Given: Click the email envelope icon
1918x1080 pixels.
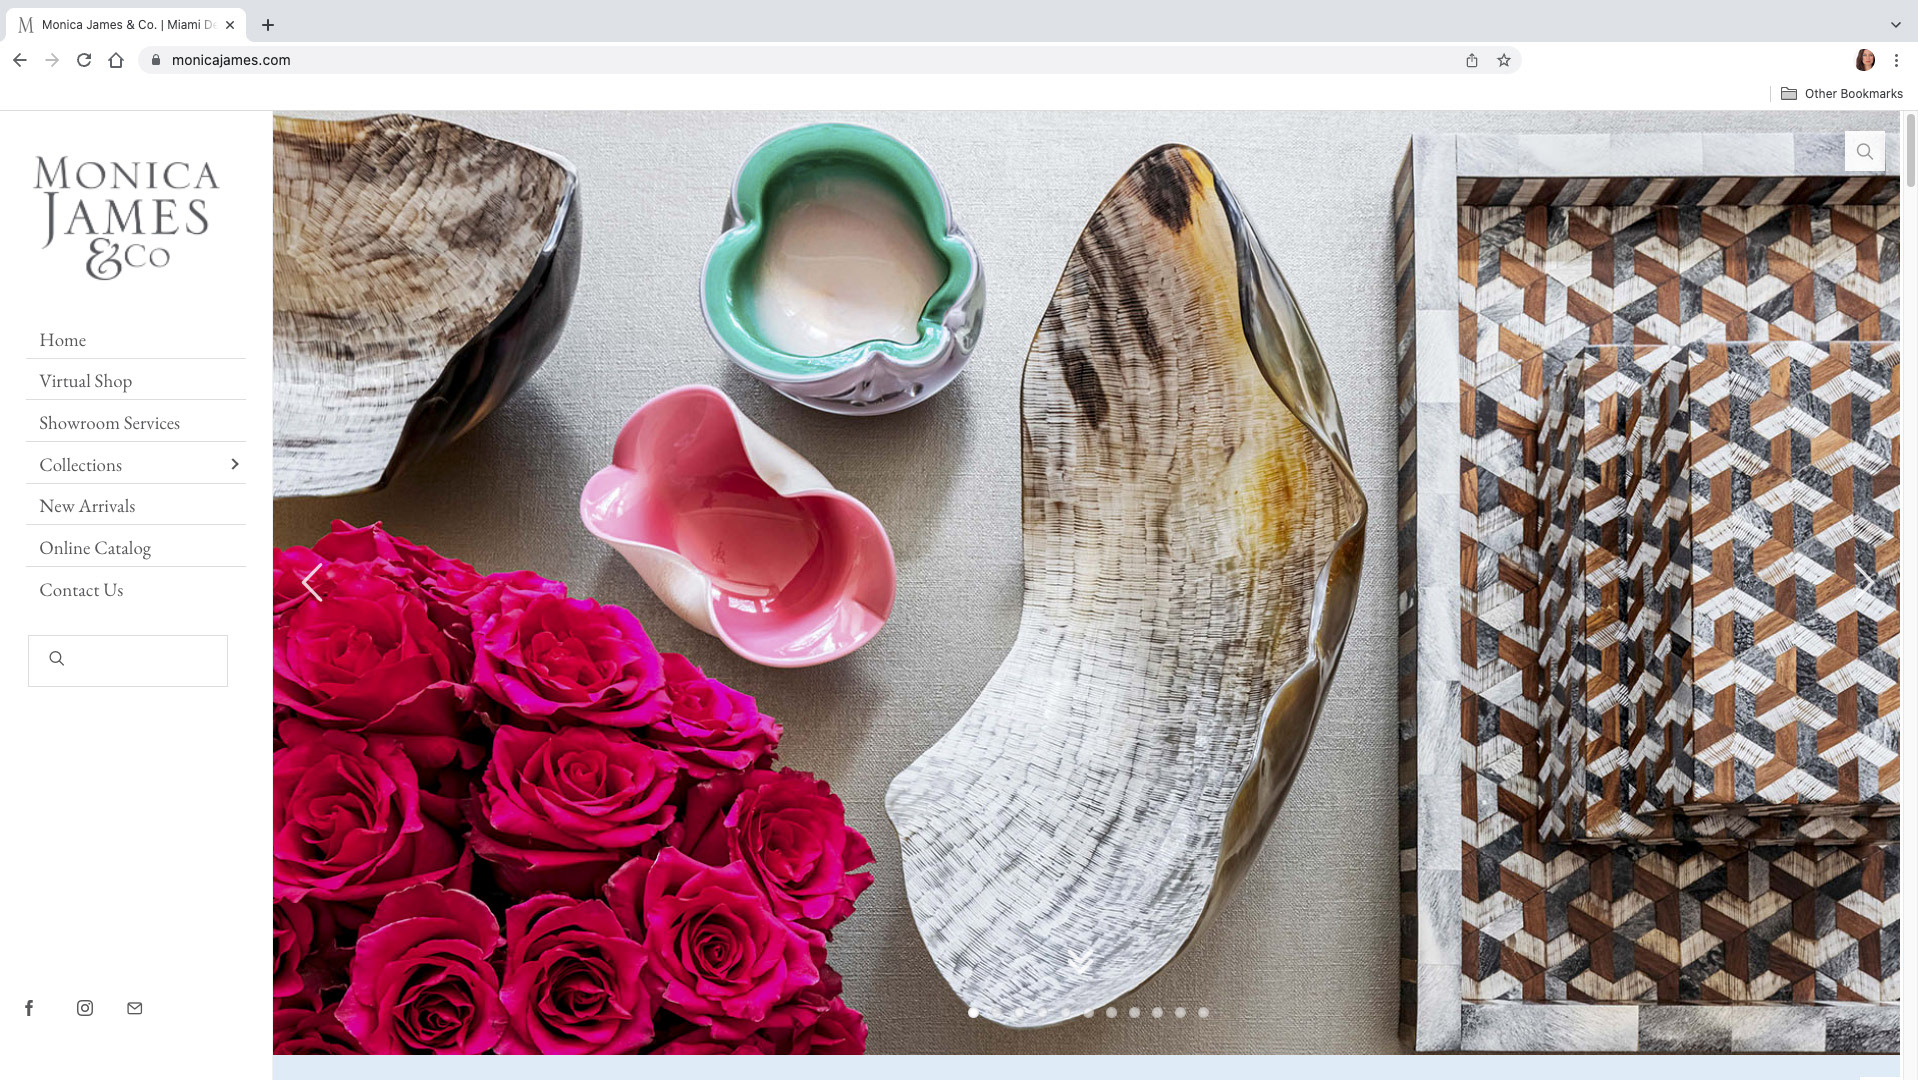Looking at the screenshot, I should pyautogui.click(x=135, y=1008).
